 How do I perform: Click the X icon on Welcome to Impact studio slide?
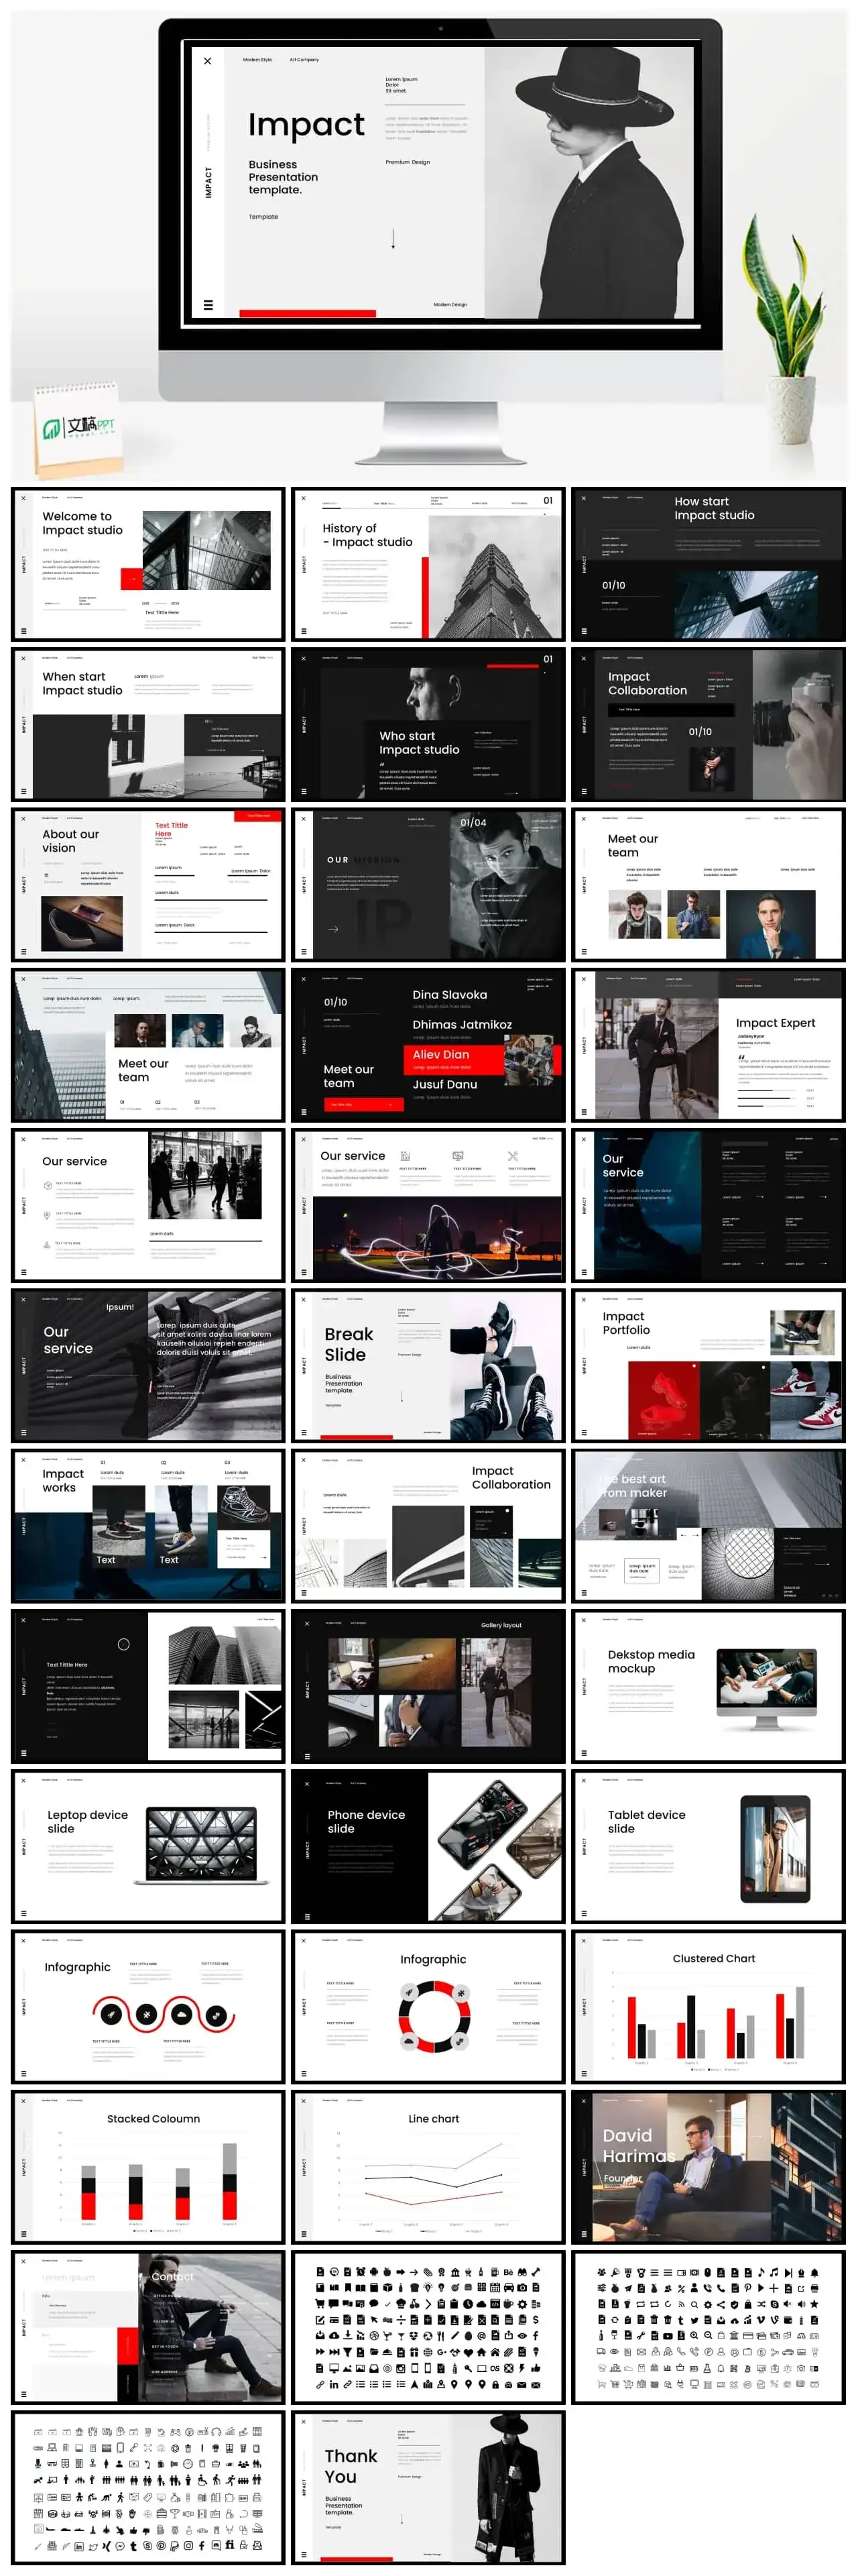click(24, 498)
